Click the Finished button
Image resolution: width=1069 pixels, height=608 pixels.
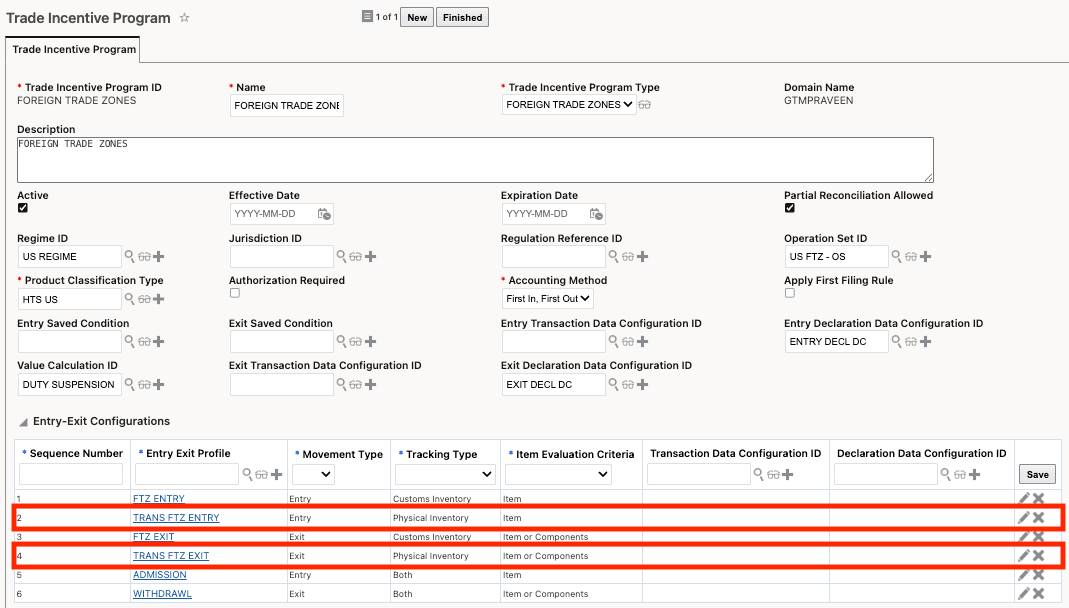(462, 18)
